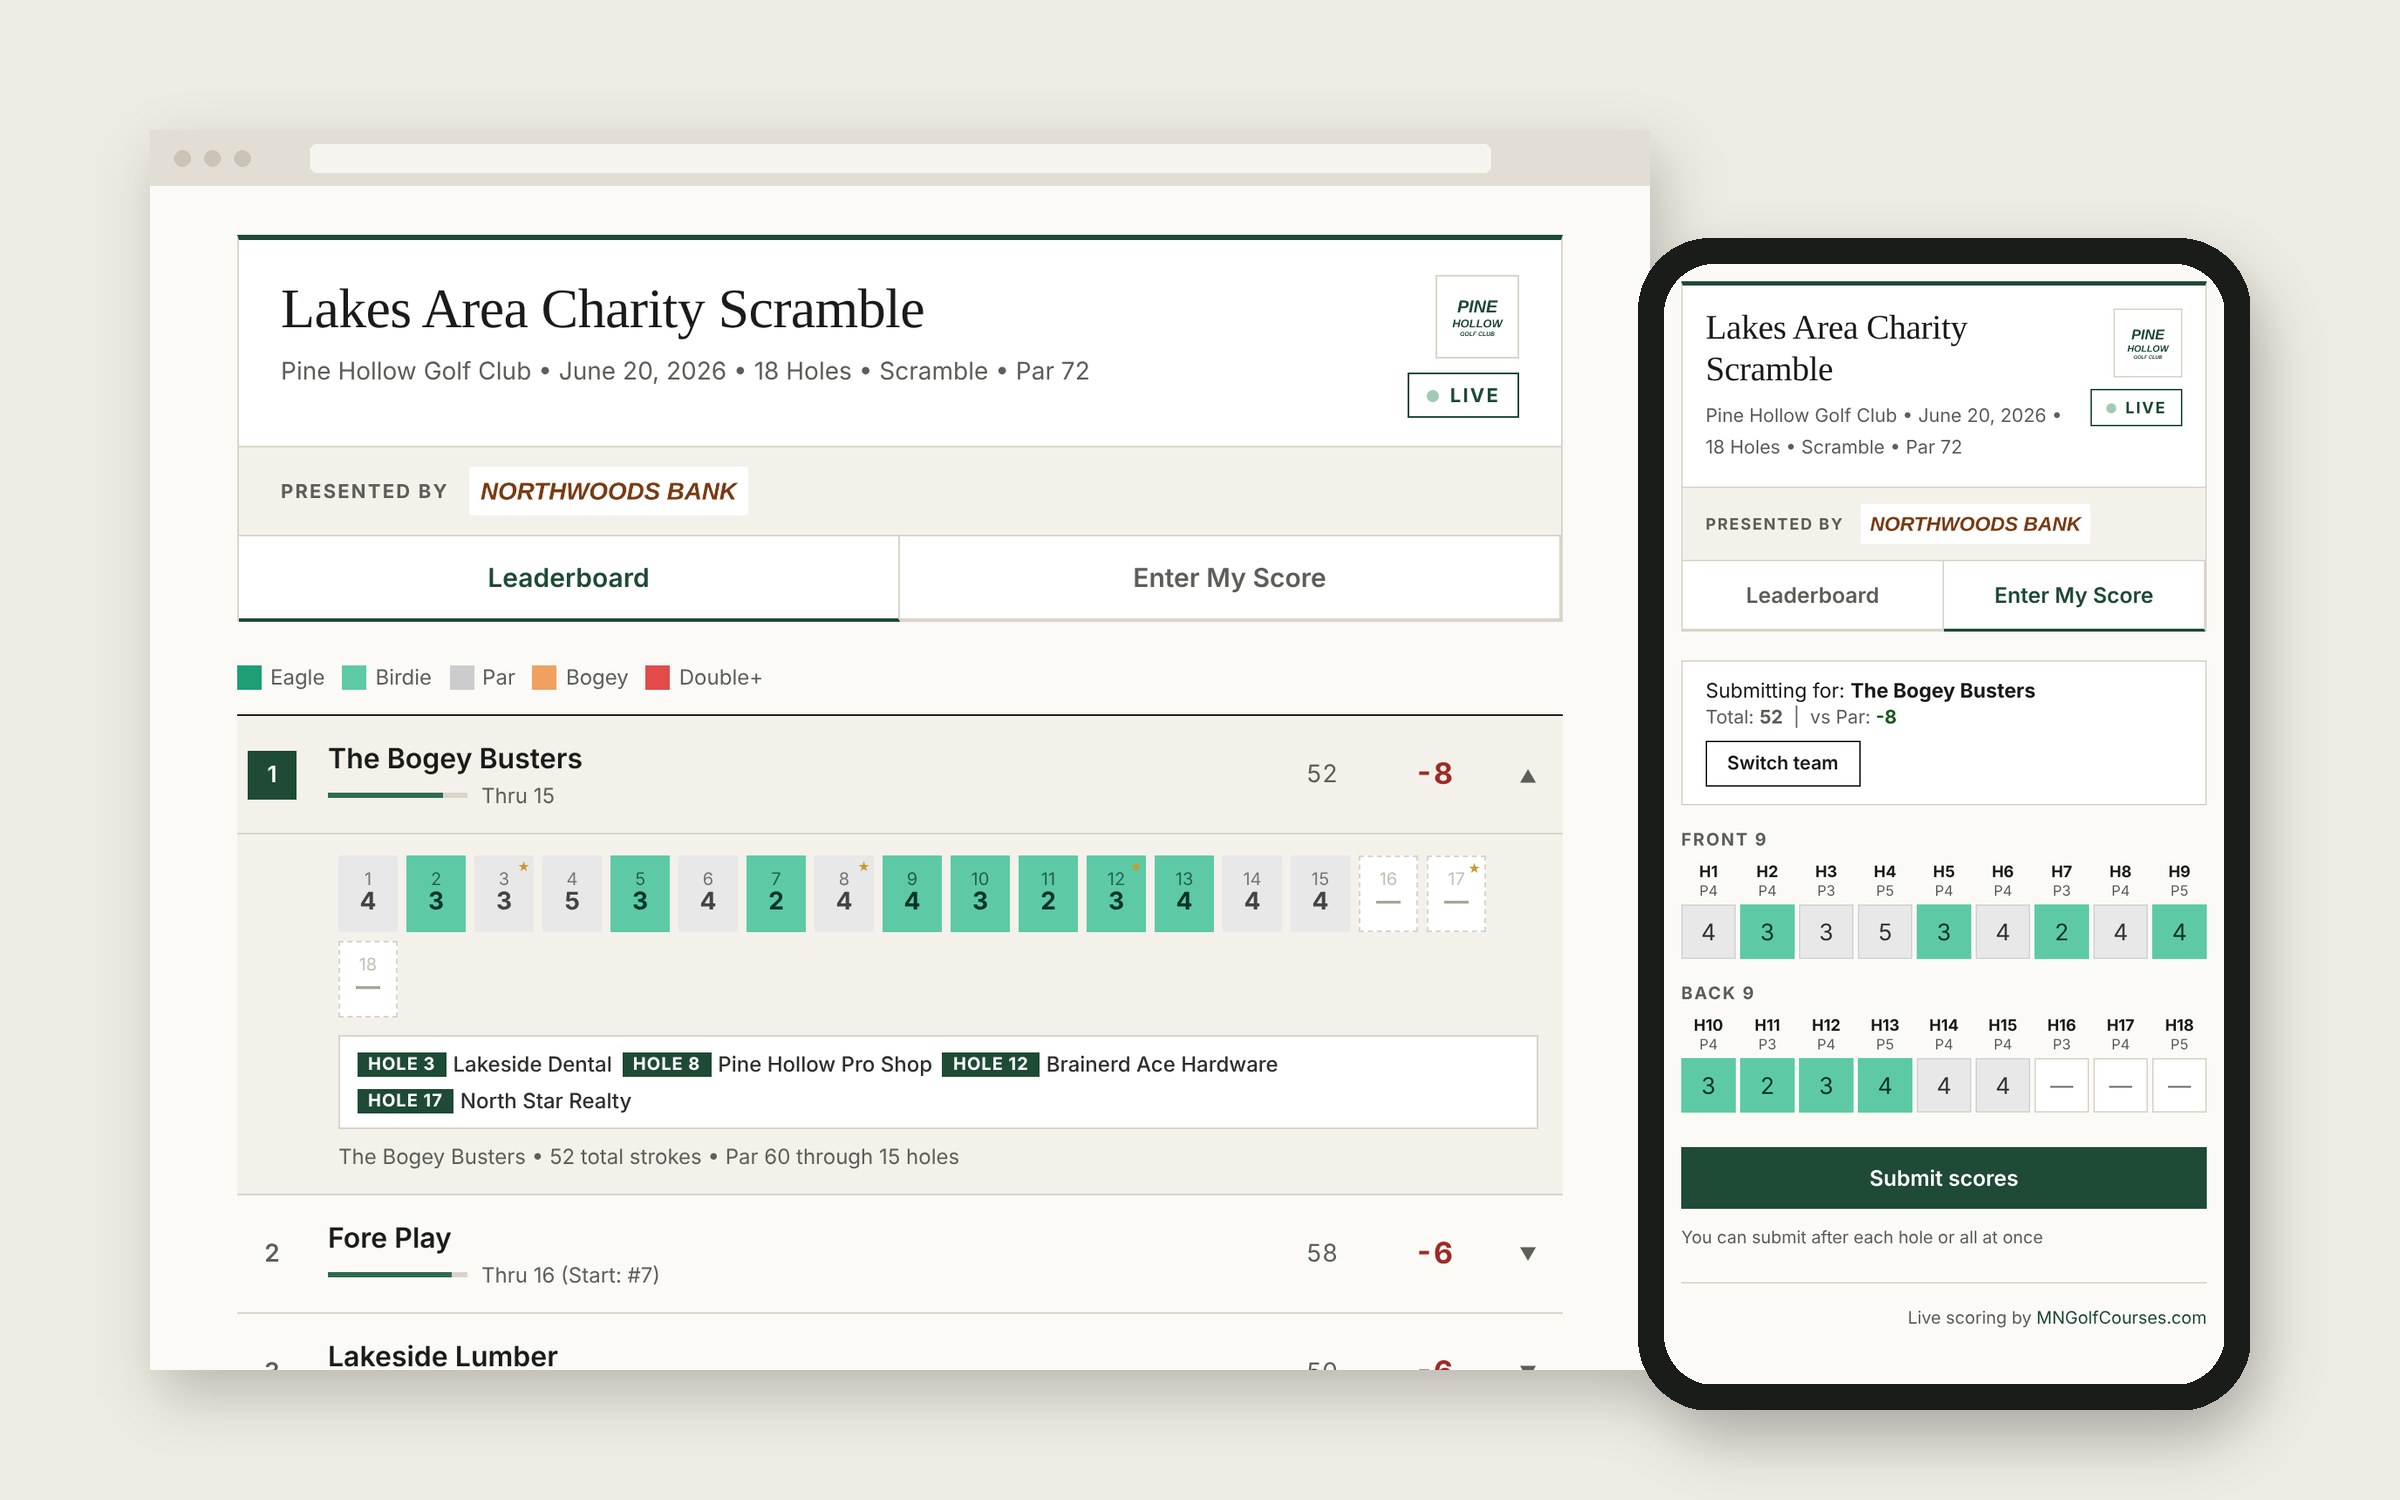Click the Eagle legend color swatch
This screenshot has width=2400, height=1500.
click(x=249, y=677)
